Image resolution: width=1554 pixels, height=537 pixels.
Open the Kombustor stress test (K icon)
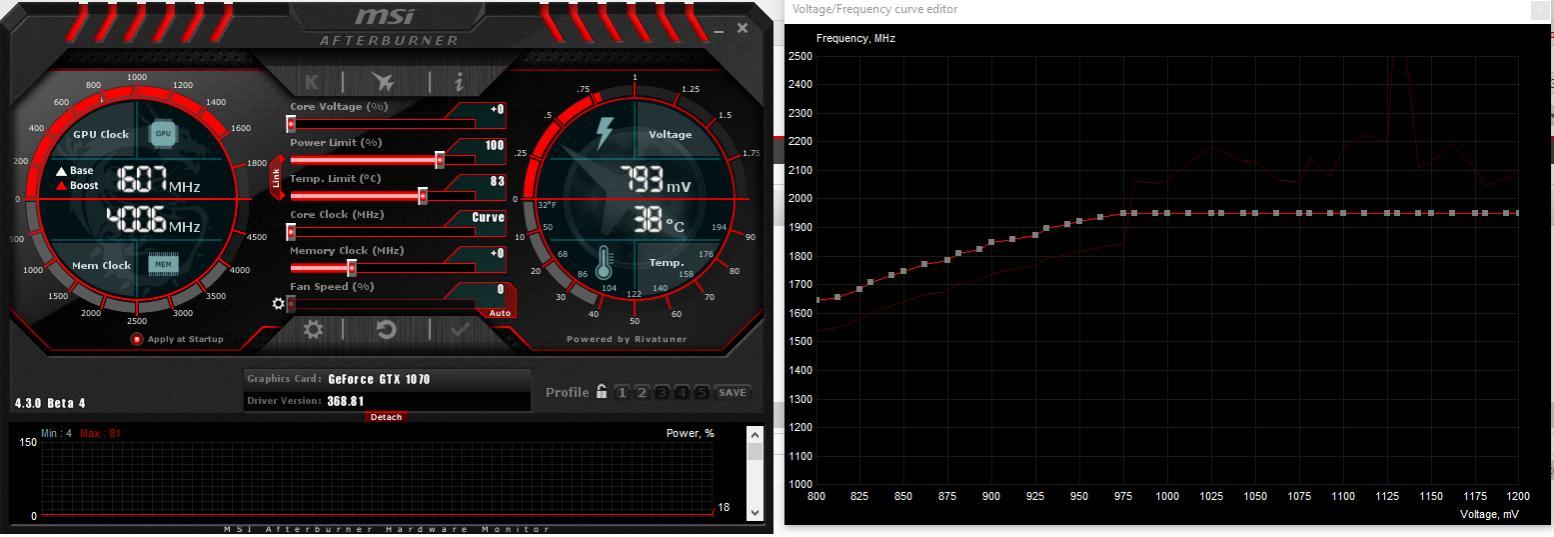312,82
